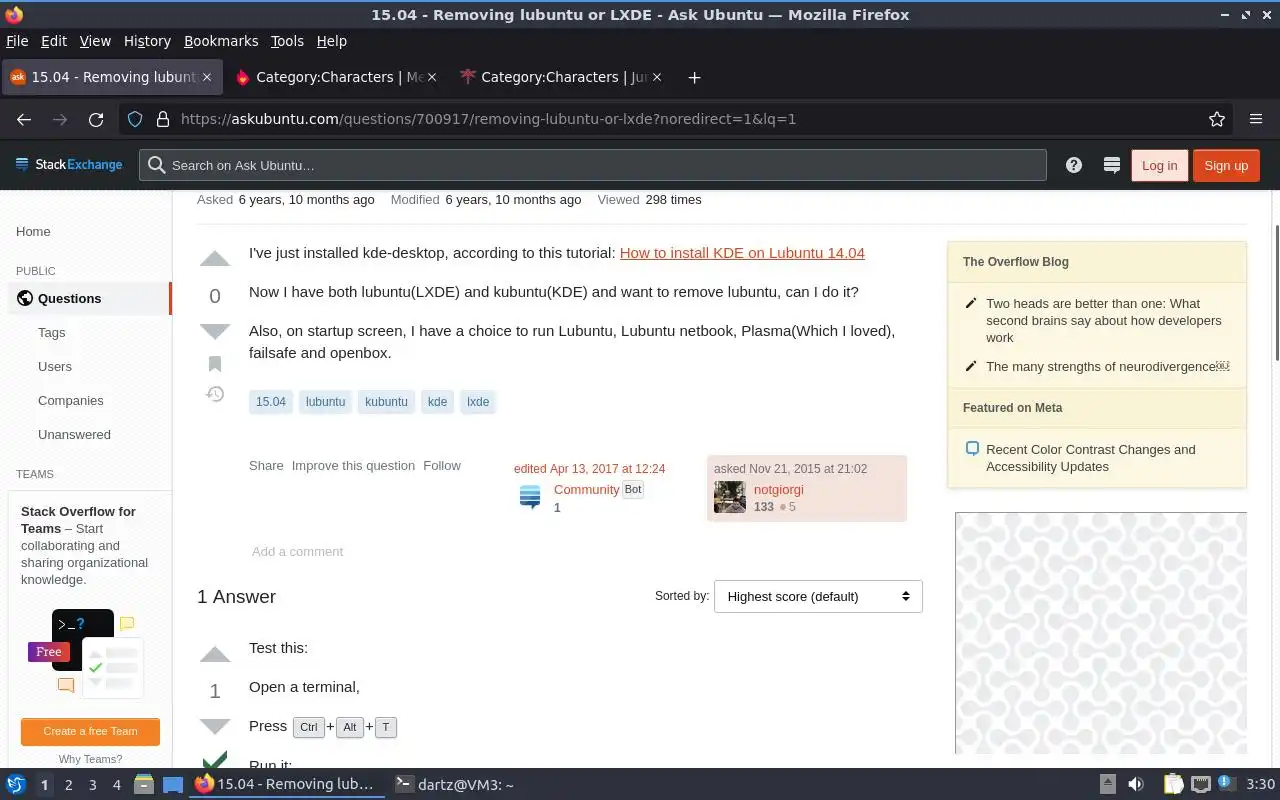Viewport: 1280px width, 800px height.
Task: View site security padlock information
Action: click(x=162, y=119)
